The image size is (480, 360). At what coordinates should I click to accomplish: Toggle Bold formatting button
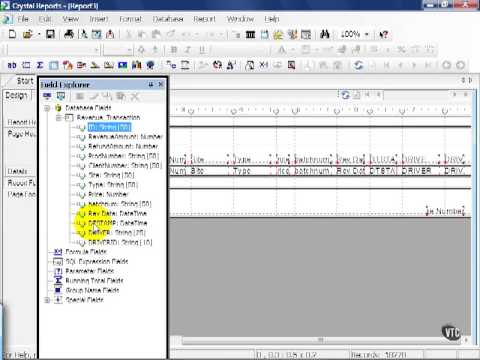pyautogui.click(x=174, y=50)
